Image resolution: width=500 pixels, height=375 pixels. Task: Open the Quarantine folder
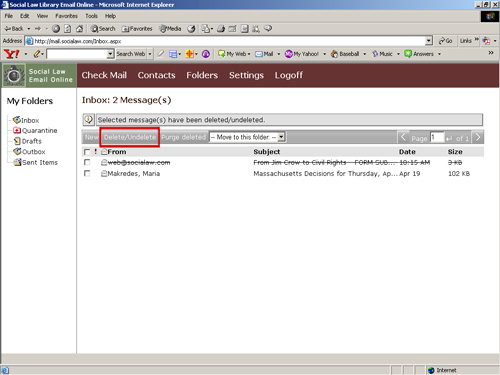click(35, 130)
